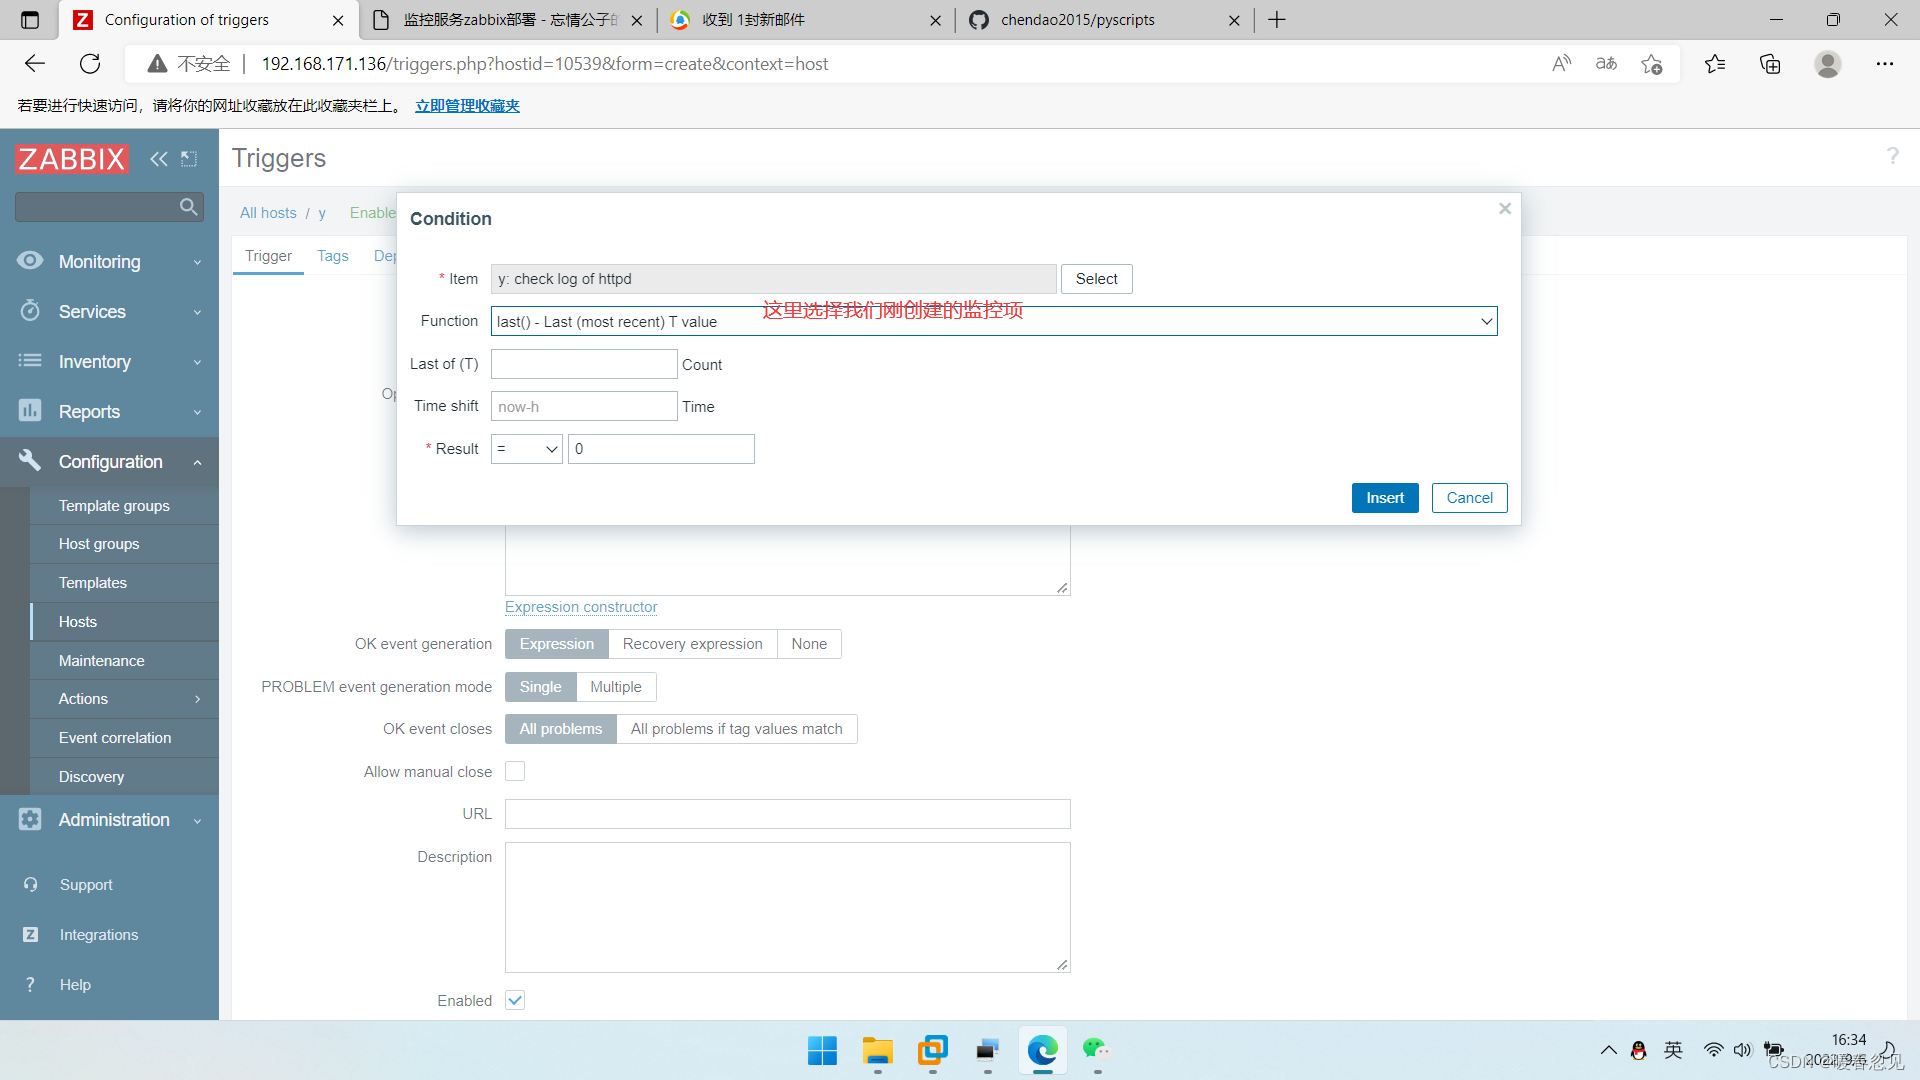Screen dimensions: 1920x1080
Task: Click the Insert button
Action: 1385,497
